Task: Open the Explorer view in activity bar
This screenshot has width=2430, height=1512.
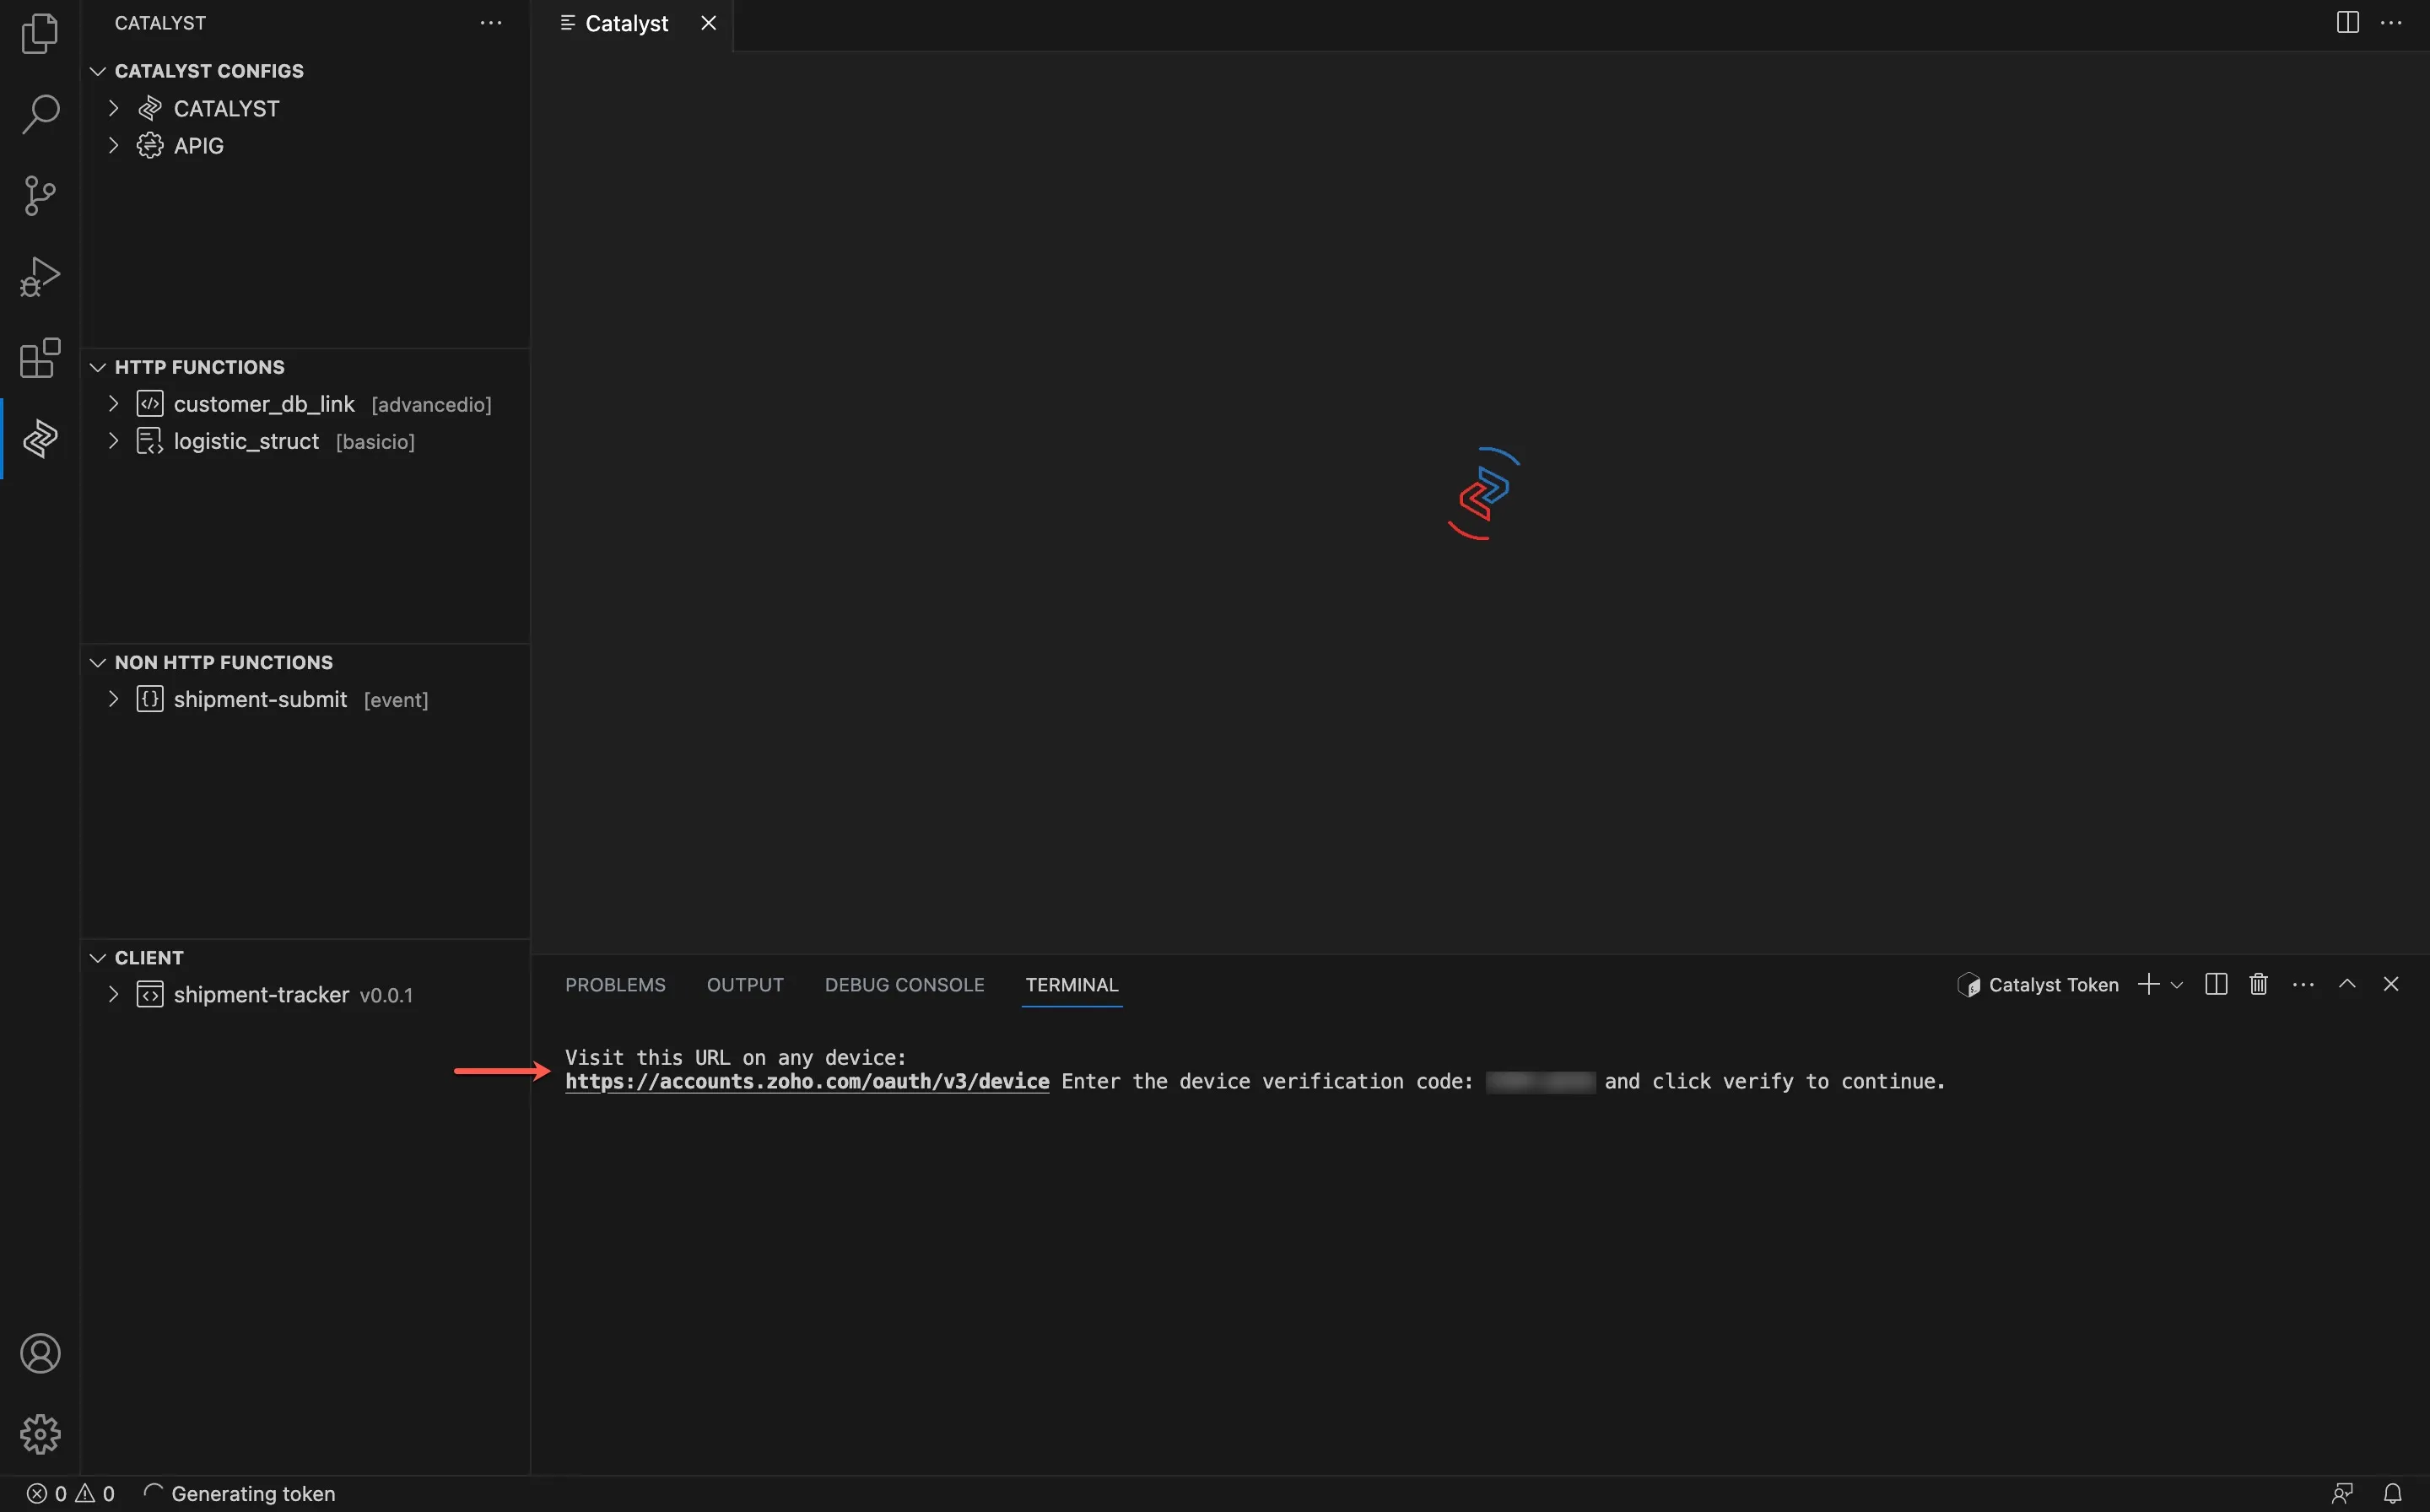Action: tap(40, 33)
